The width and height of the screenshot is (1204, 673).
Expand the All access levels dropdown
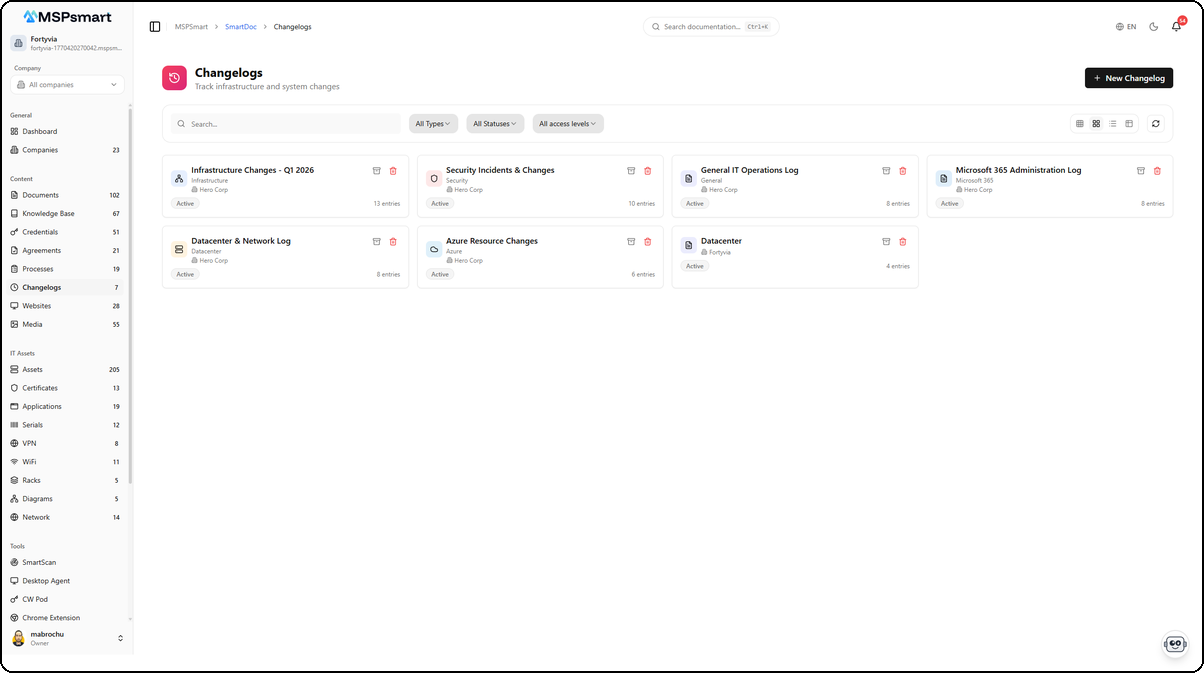click(x=567, y=123)
